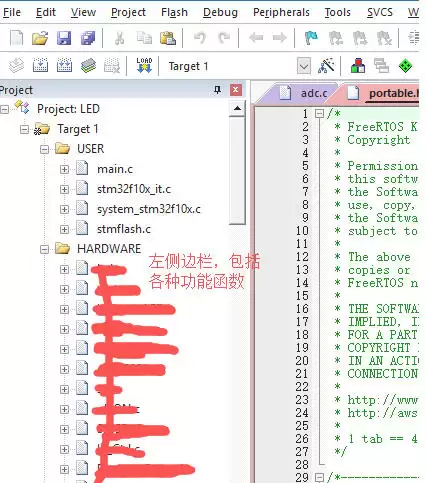Image resolution: width=426 pixels, height=483 pixels.
Task: Expand the system_stm32f10x.c node
Action: pyautogui.click(x=64, y=209)
